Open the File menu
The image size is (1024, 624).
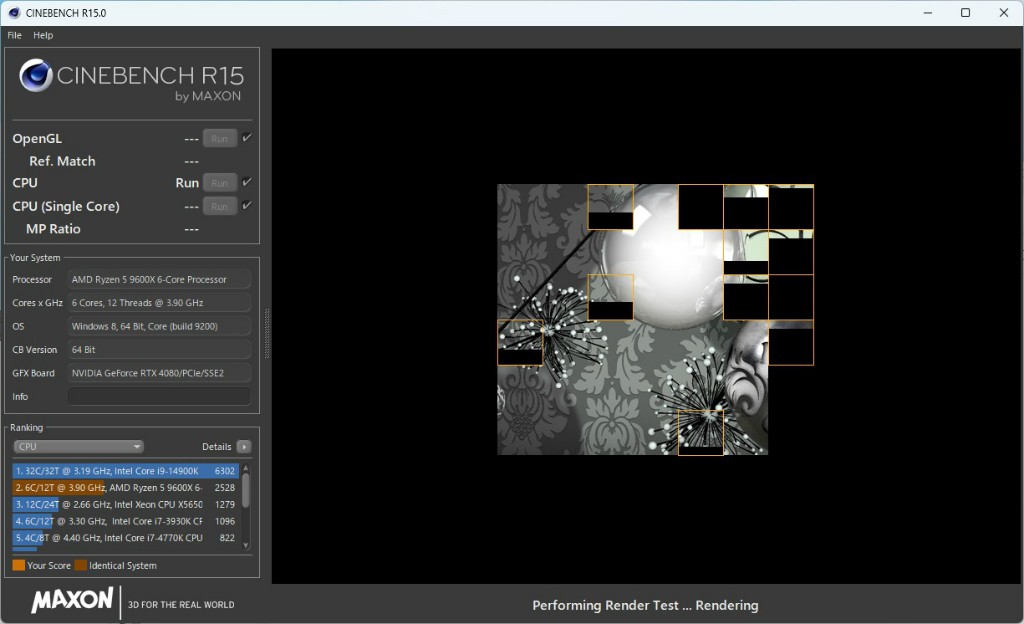click(14, 35)
